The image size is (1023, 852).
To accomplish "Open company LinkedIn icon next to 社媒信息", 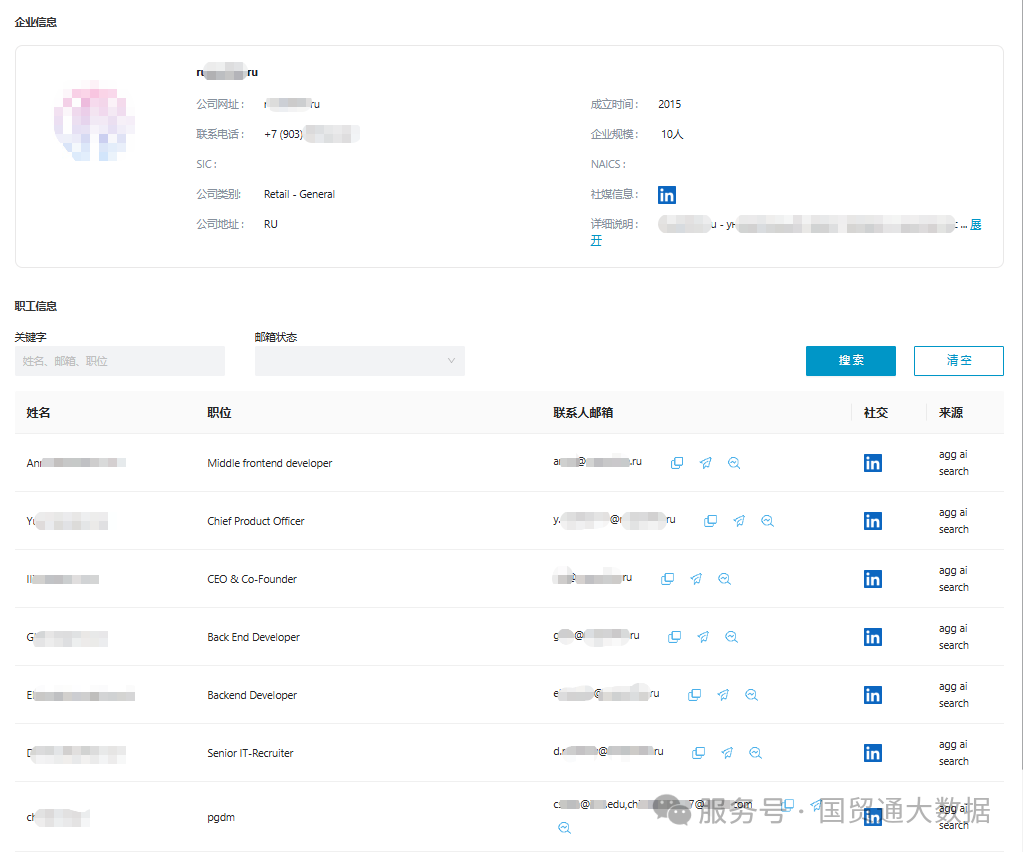I will [x=667, y=195].
